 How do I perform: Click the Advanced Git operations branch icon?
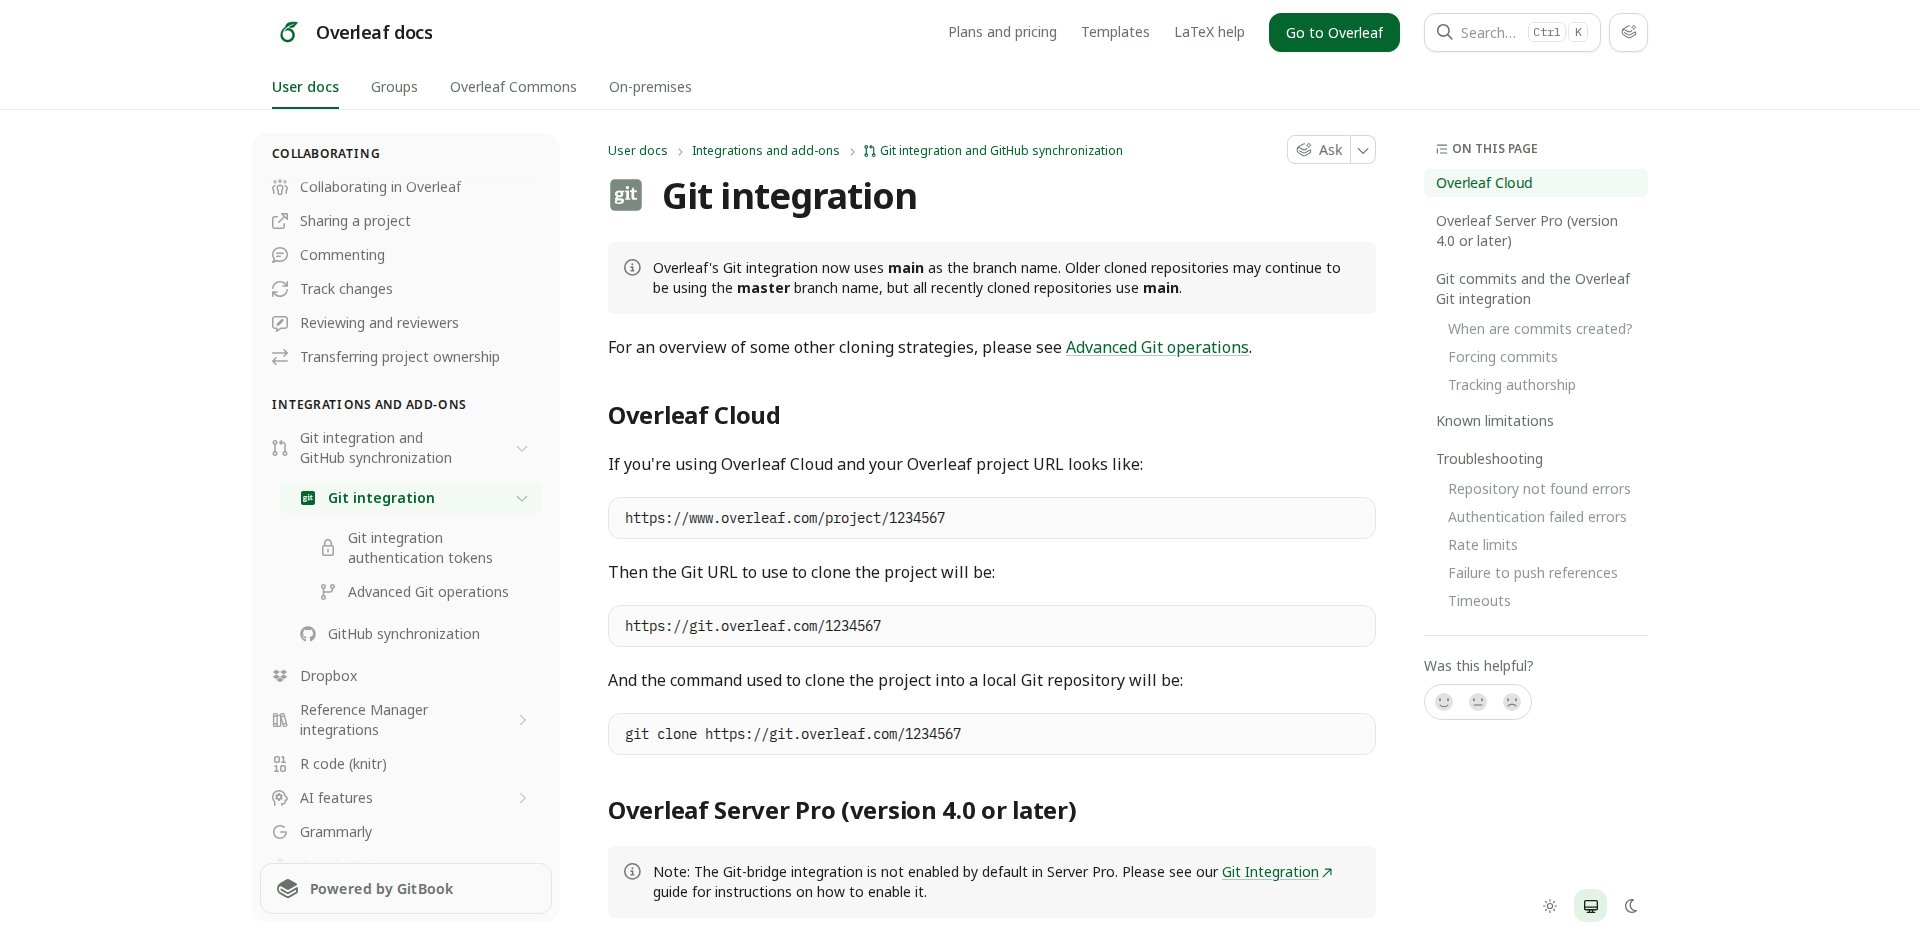(x=328, y=592)
